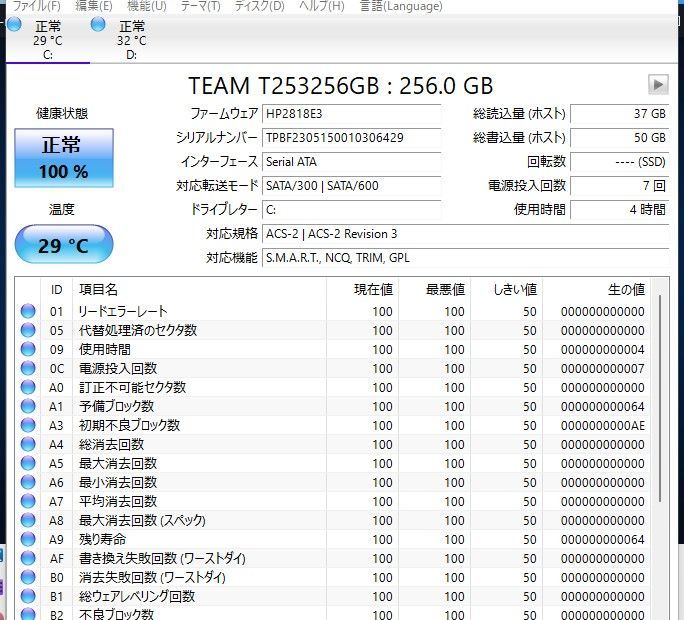Click the serial number field TPBF2305150010306429
684x620 pixels.
351,138
